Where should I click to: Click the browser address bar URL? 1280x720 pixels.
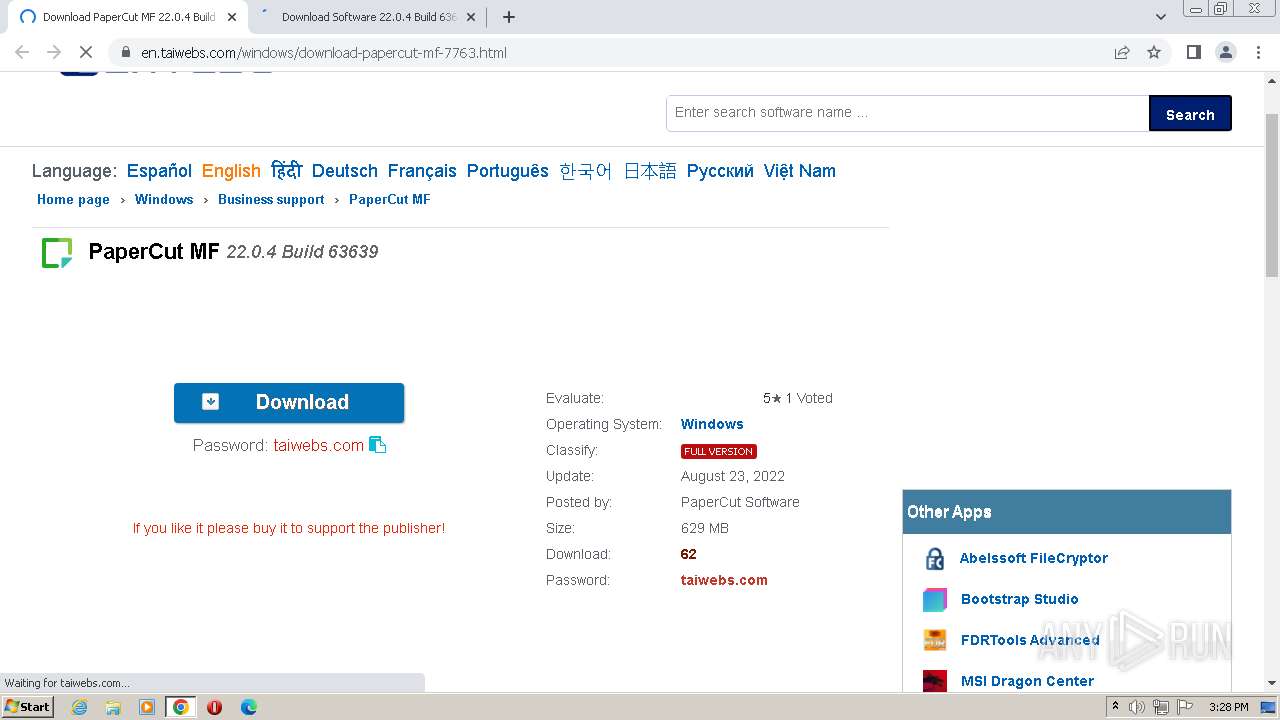[x=324, y=52]
